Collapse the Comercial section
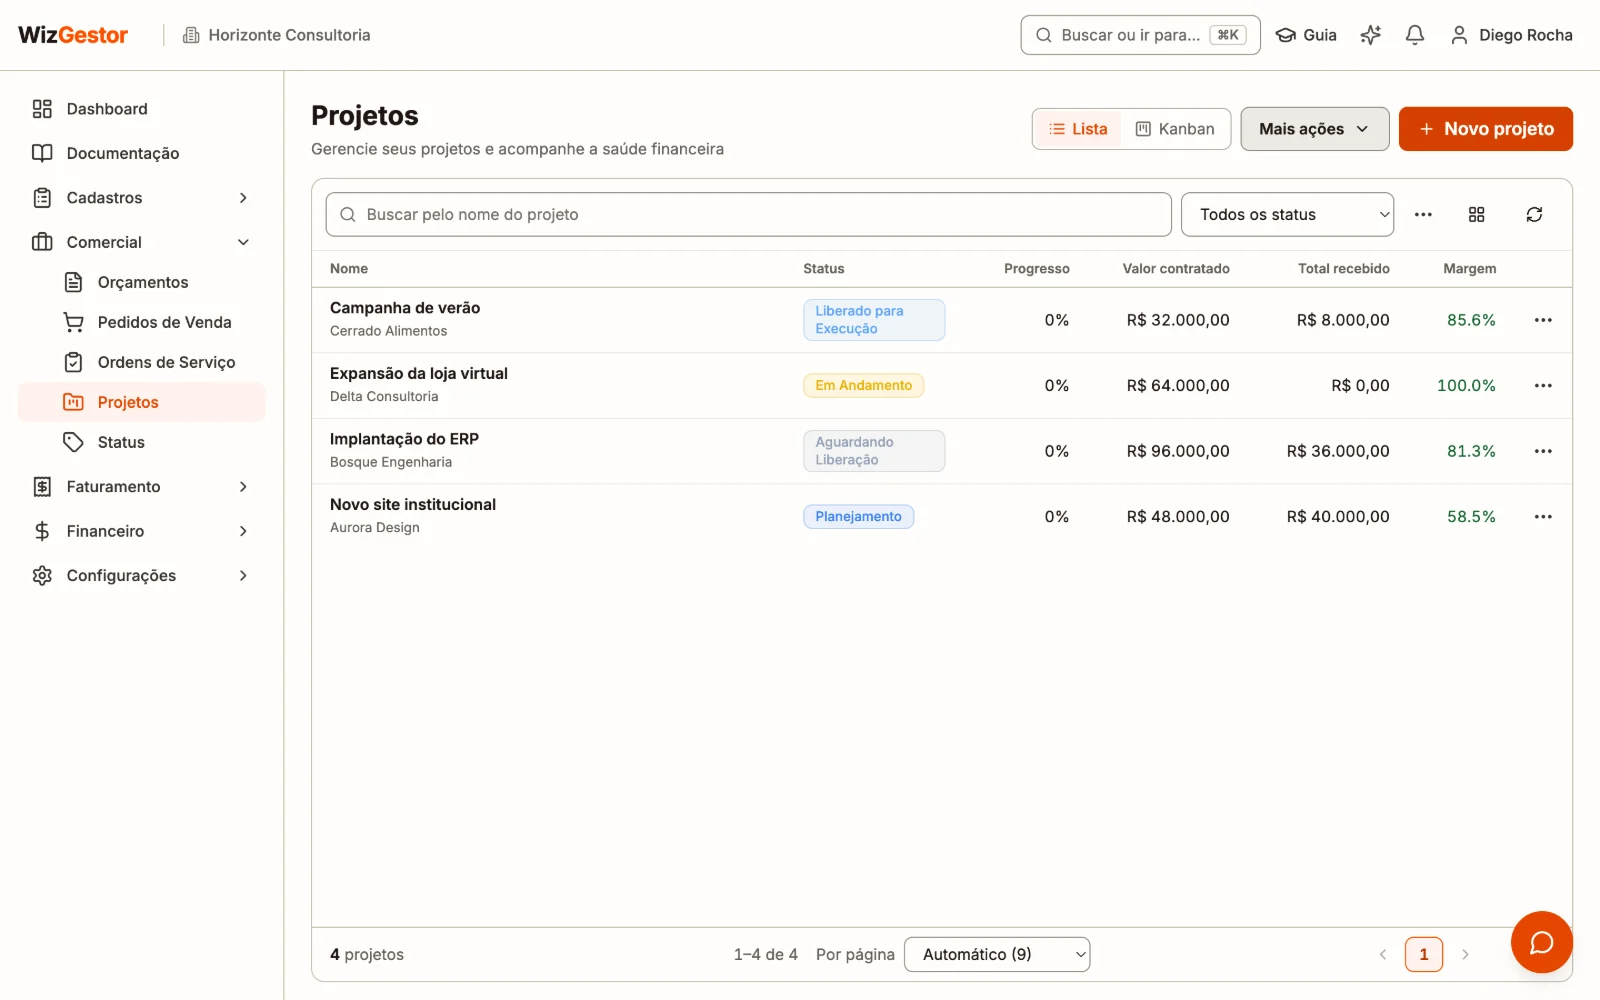 142,242
